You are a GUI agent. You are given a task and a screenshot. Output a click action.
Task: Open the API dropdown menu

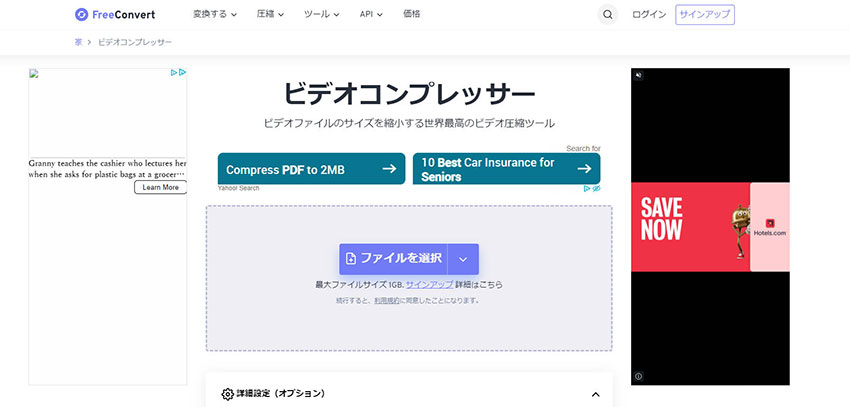(371, 15)
